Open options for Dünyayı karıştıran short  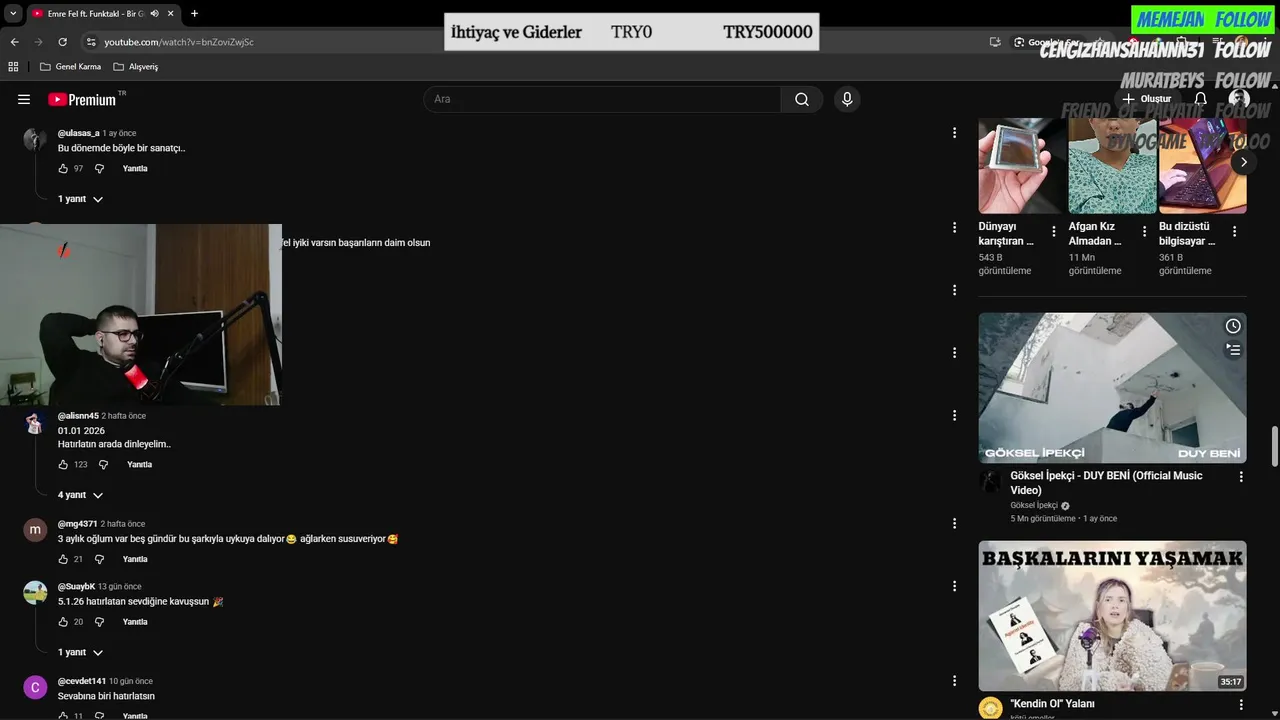tap(1054, 231)
